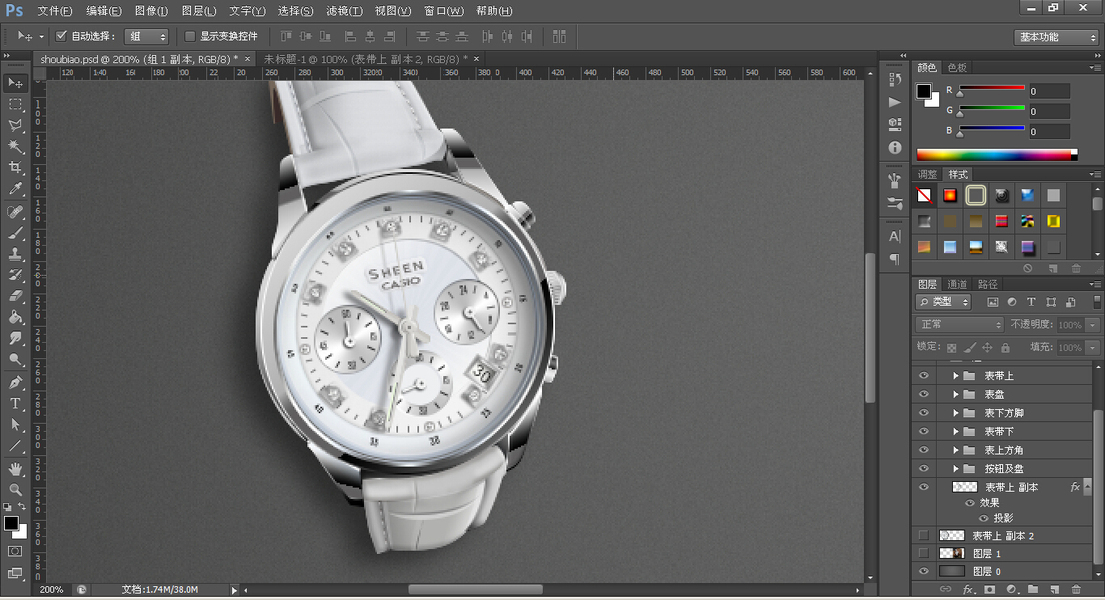Enable Show Transform Controls checkbox
The image size is (1105, 600).
pyautogui.click(x=190, y=36)
